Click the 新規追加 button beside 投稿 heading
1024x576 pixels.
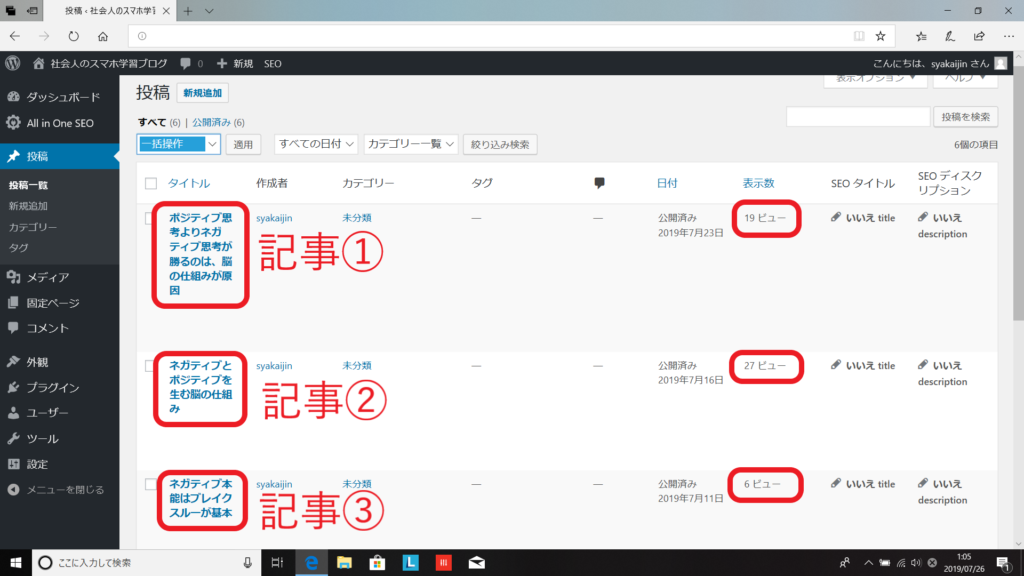(x=202, y=93)
